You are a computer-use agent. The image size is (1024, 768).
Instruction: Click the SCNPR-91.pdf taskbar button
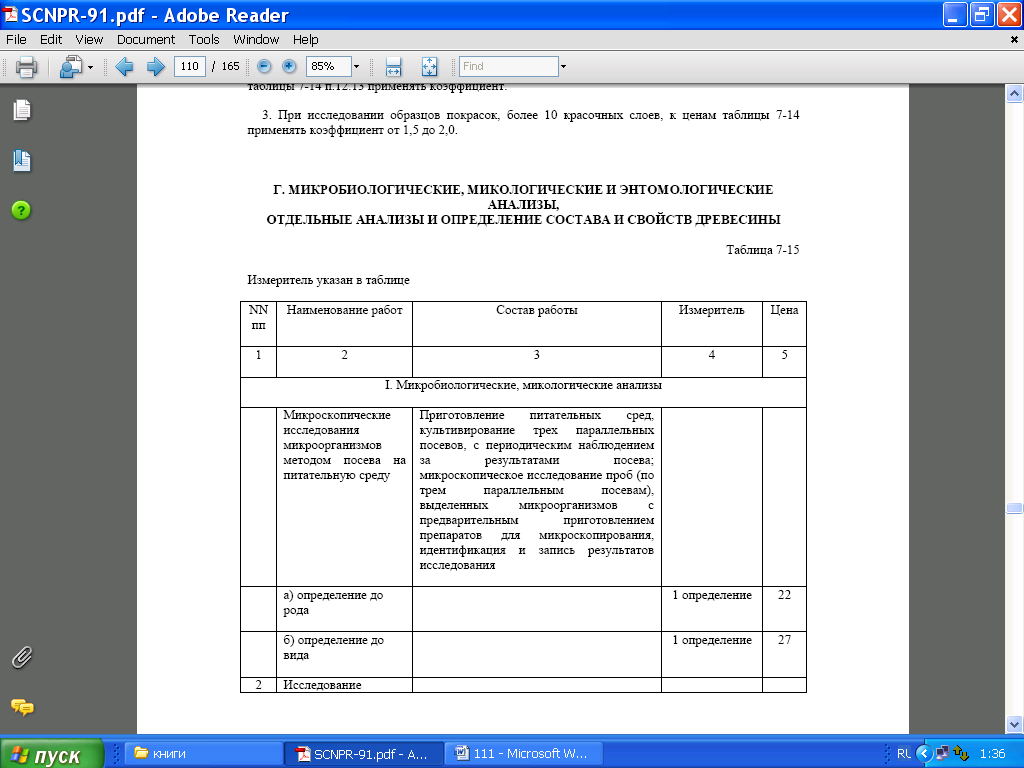click(x=364, y=754)
